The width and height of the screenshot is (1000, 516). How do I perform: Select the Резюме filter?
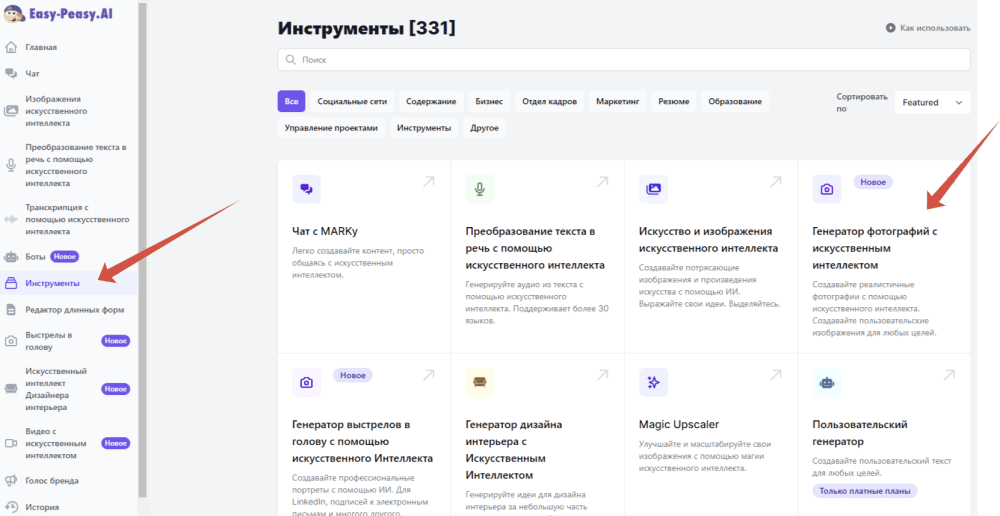tap(673, 101)
